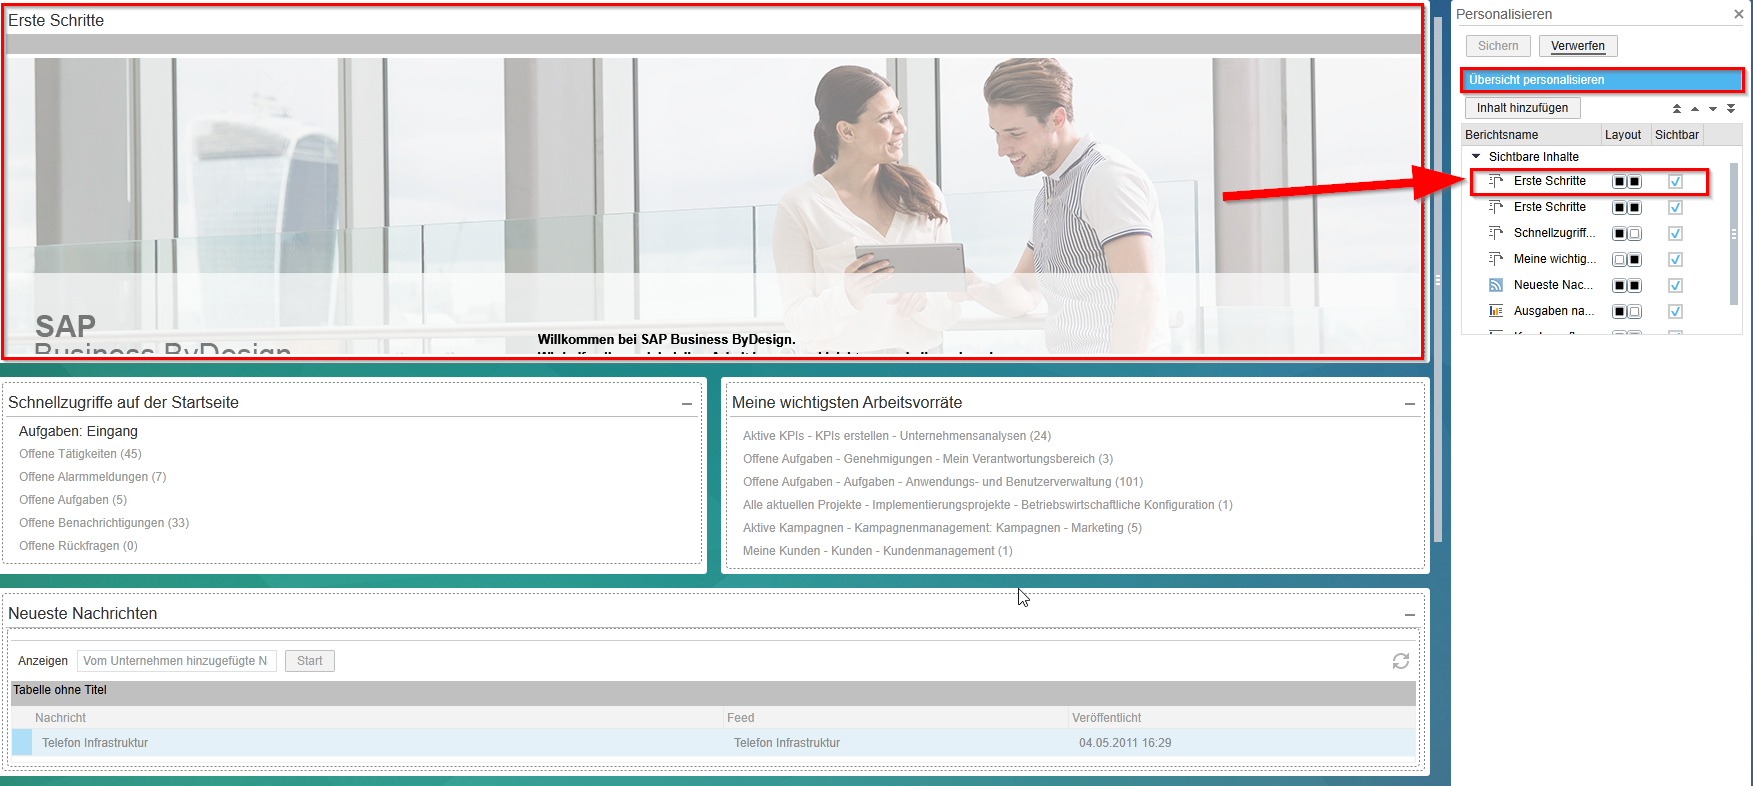Open Offene Benachrichtigungen (33) link
1753x786 pixels.
(104, 523)
